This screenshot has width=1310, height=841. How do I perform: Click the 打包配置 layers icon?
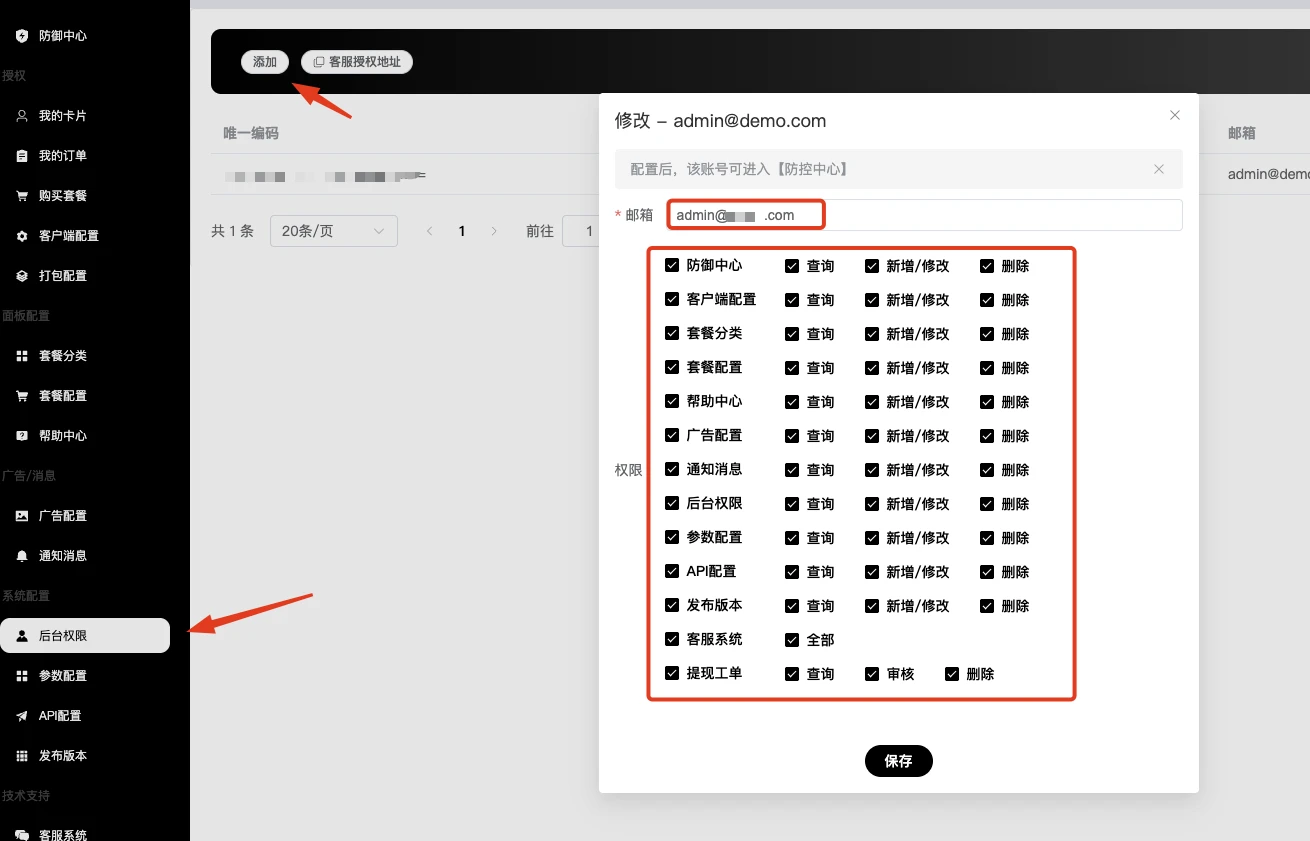point(22,276)
